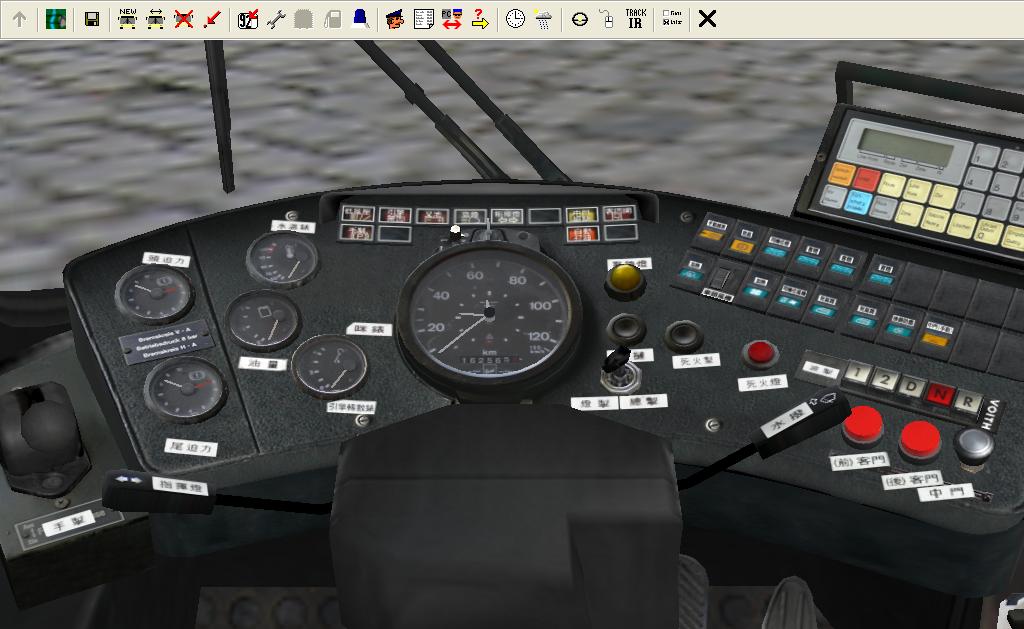This screenshot has width=1024, height=629.
Task: Click the NEW bus icon
Action: 127,19
